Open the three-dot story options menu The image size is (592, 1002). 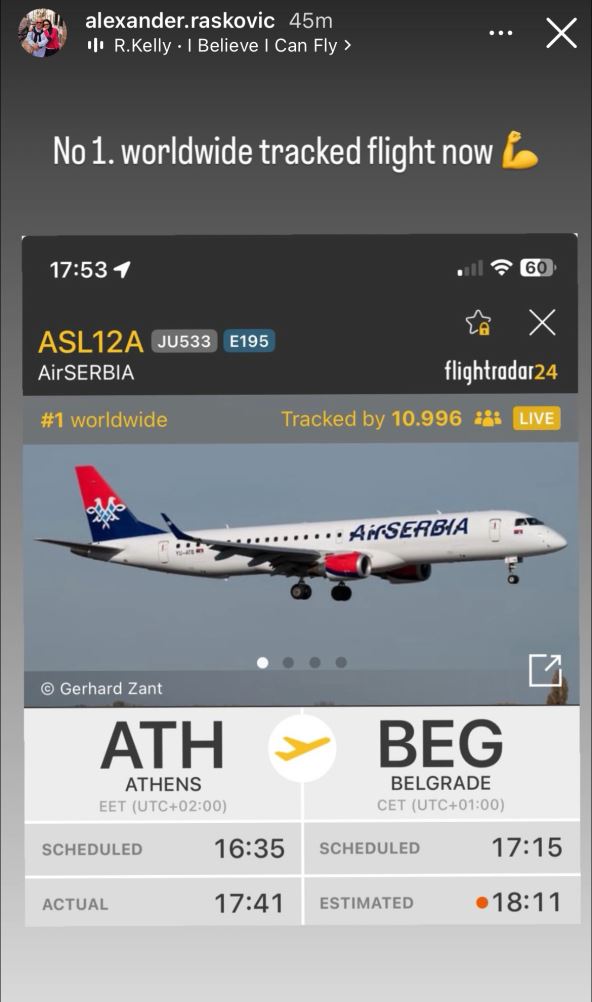coord(501,33)
